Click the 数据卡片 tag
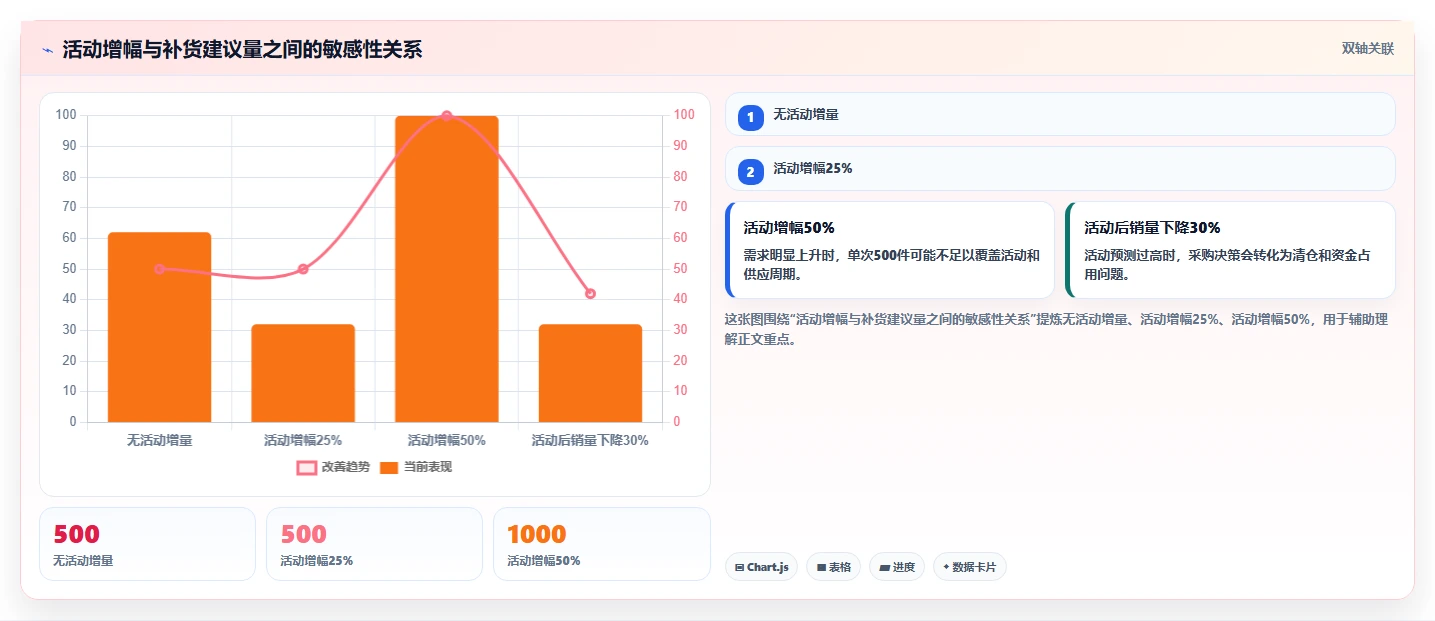The image size is (1435, 621). point(969,567)
